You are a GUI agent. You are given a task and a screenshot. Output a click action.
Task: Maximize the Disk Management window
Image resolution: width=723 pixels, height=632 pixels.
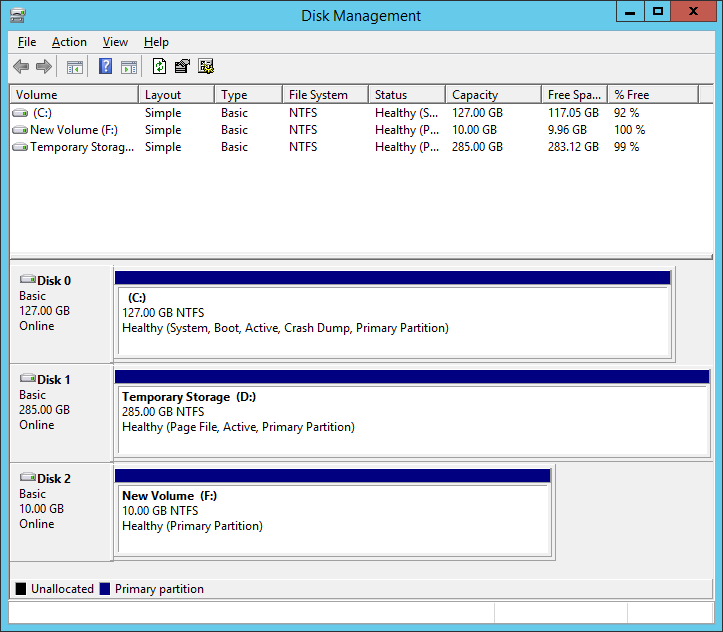tap(658, 12)
